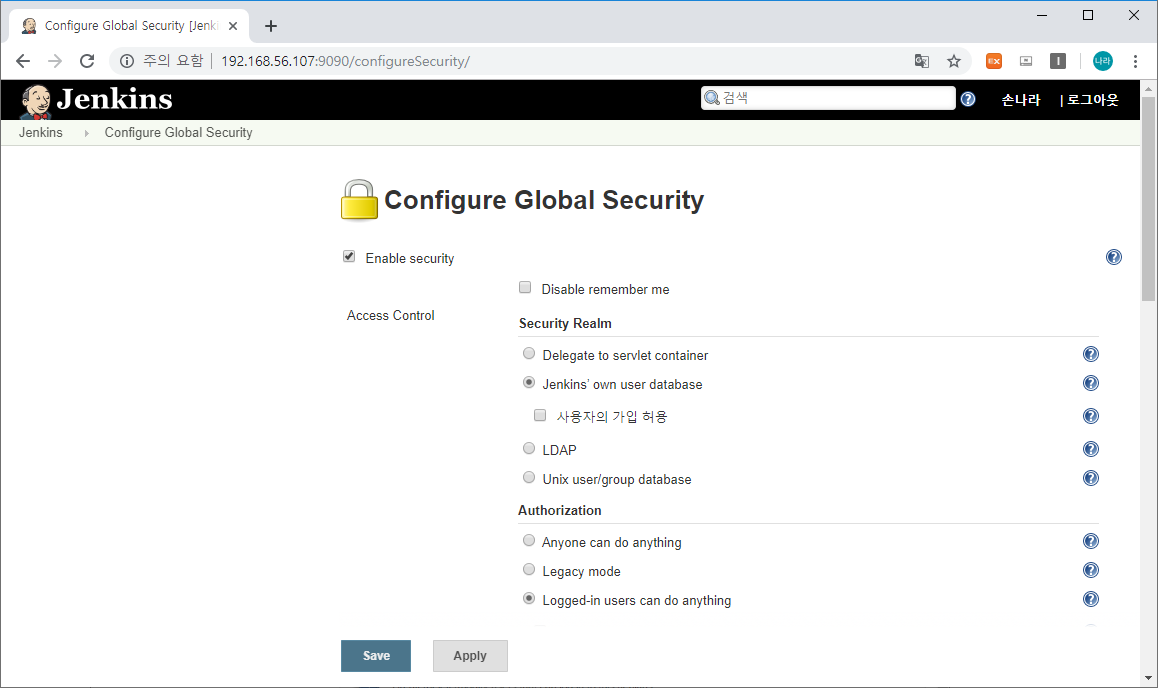Open the Google Translate icon in address bar

point(922,61)
